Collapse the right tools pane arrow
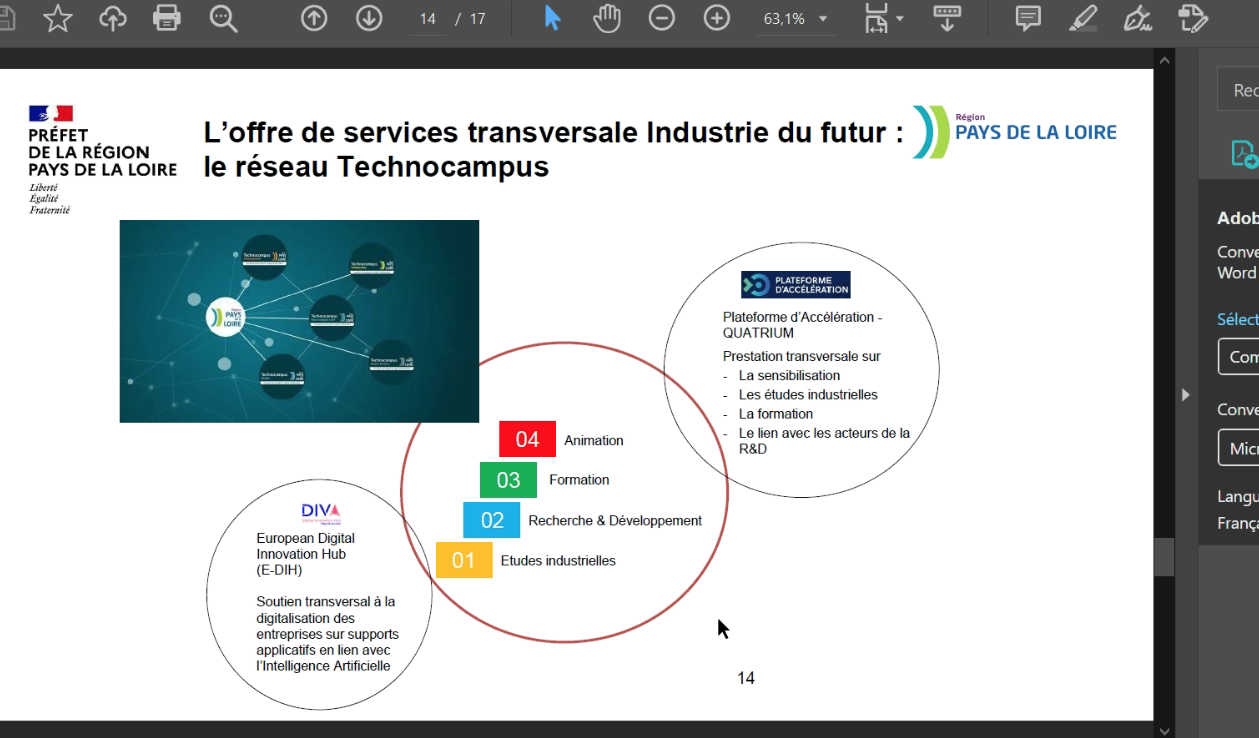The height and width of the screenshot is (738, 1259). [1186, 395]
